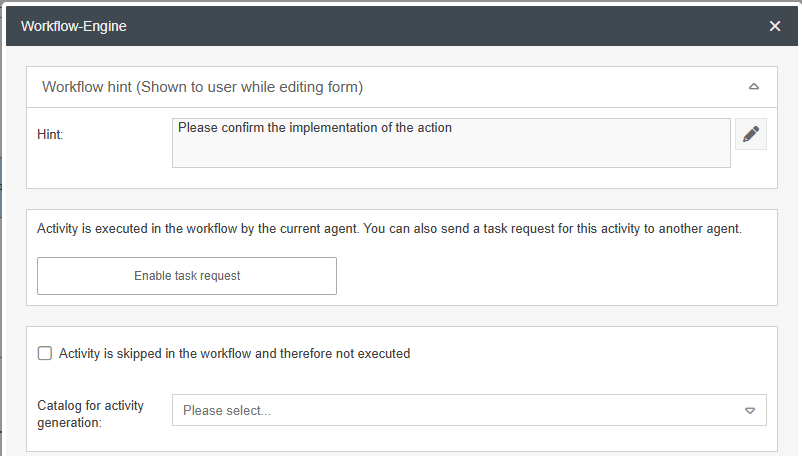802x456 pixels.
Task: Click empty space right of Enable task request
Action: (550, 276)
